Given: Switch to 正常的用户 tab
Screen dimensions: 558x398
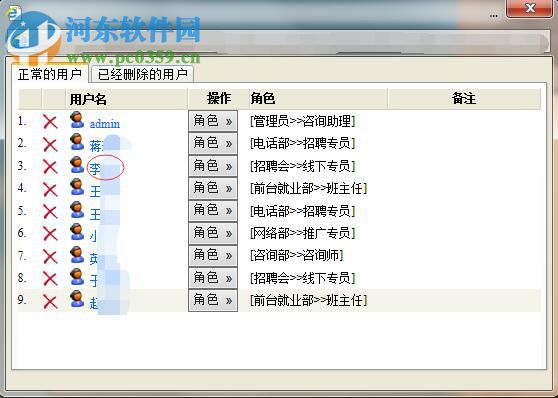Looking at the screenshot, I should click(x=50, y=74).
